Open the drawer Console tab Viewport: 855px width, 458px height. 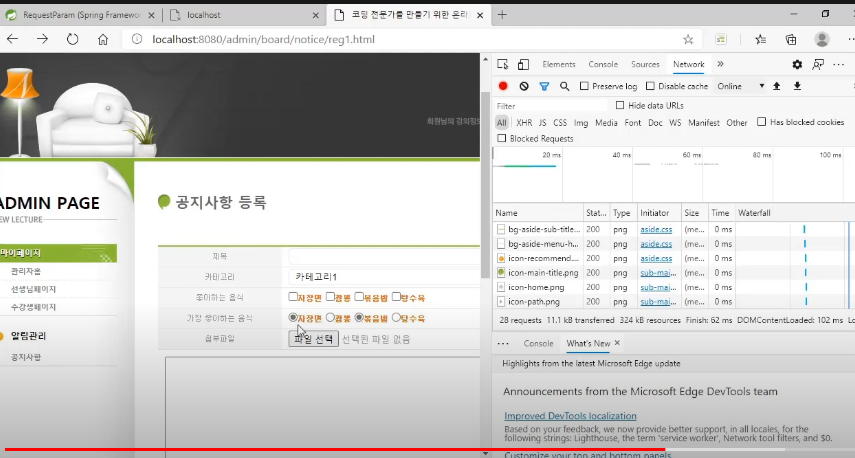pyautogui.click(x=538, y=344)
